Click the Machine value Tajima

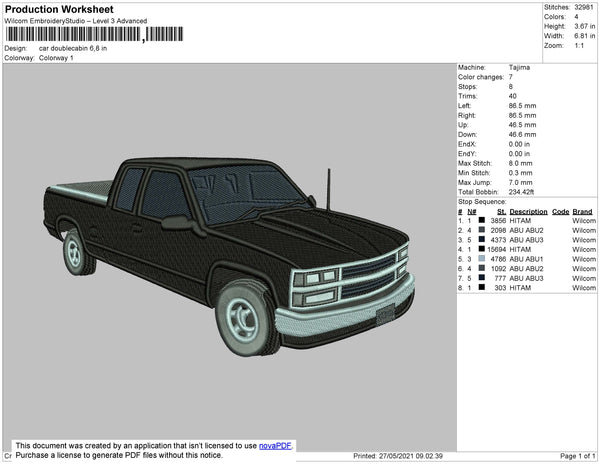[x=519, y=67]
